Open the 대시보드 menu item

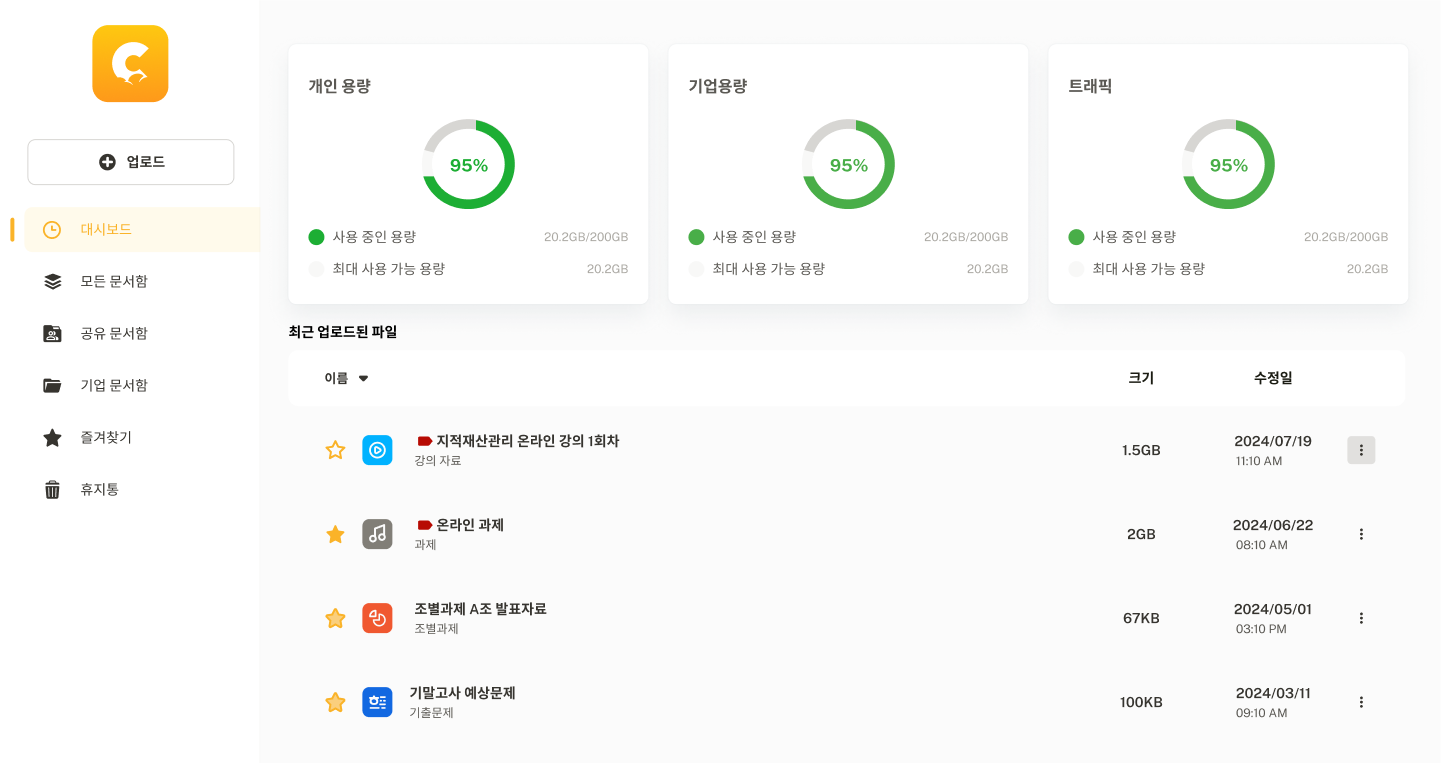click(x=142, y=230)
